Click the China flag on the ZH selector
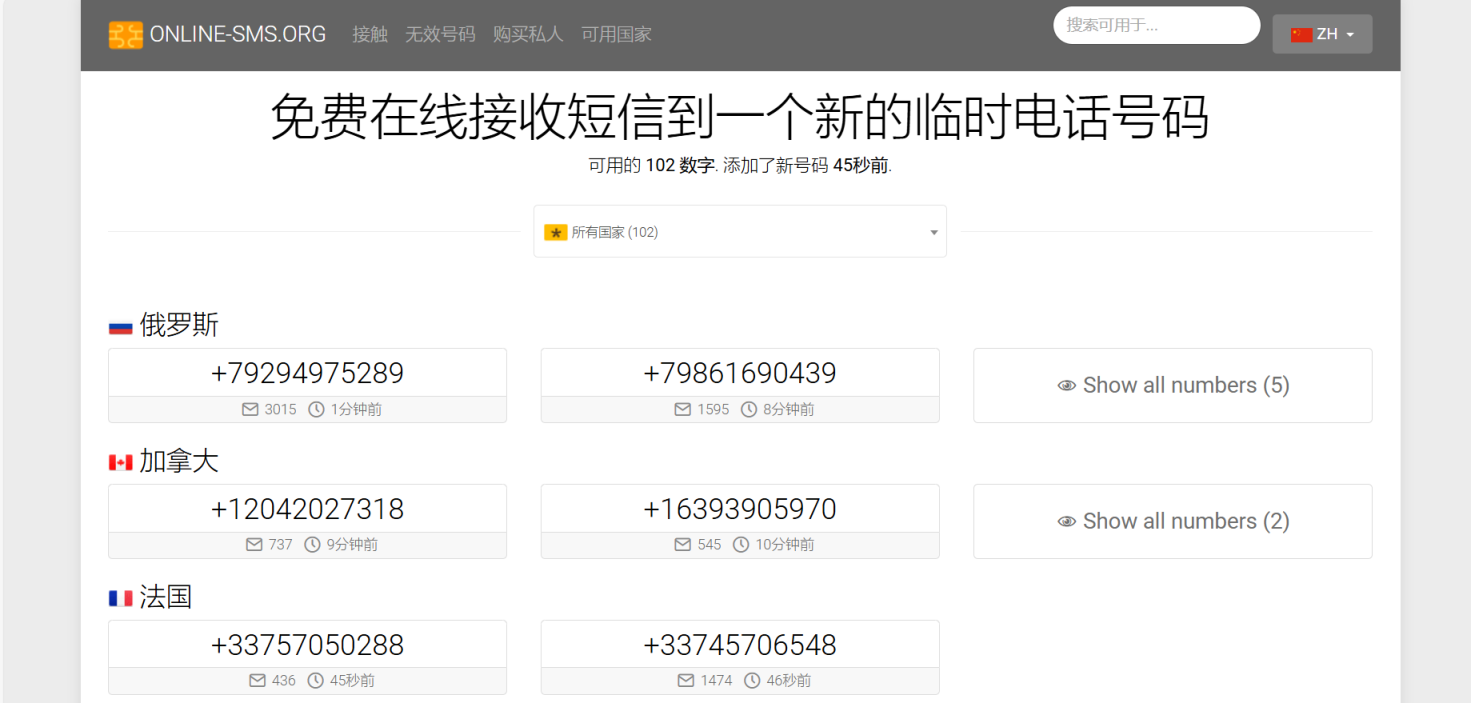The height and width of the screenshot is (703, 1471). tap(1301, 33)
